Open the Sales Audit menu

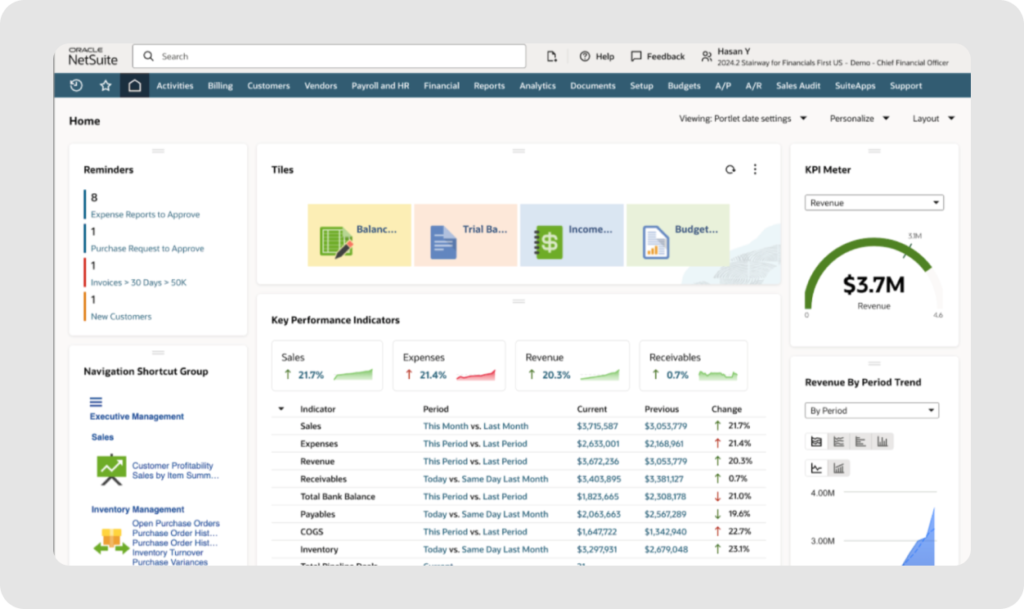[x=798, y=86]
